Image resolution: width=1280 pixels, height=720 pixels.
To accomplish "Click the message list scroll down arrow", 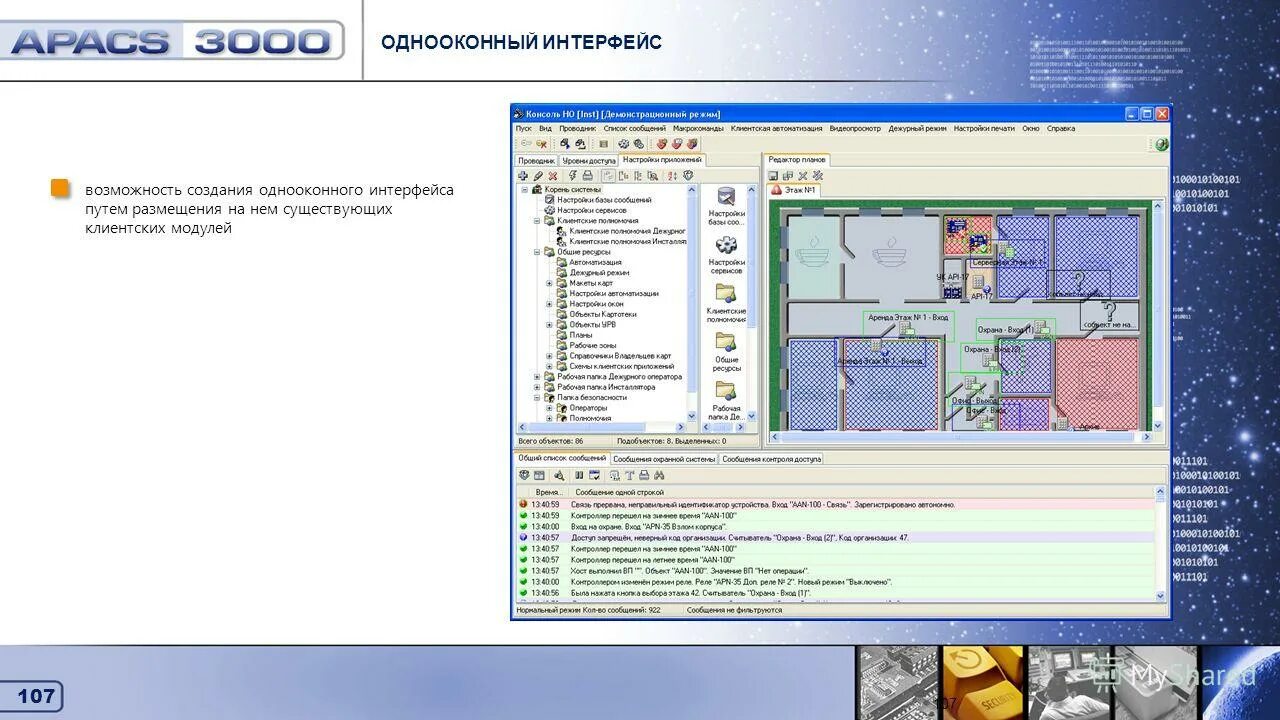I will (x=1160, y=596).
